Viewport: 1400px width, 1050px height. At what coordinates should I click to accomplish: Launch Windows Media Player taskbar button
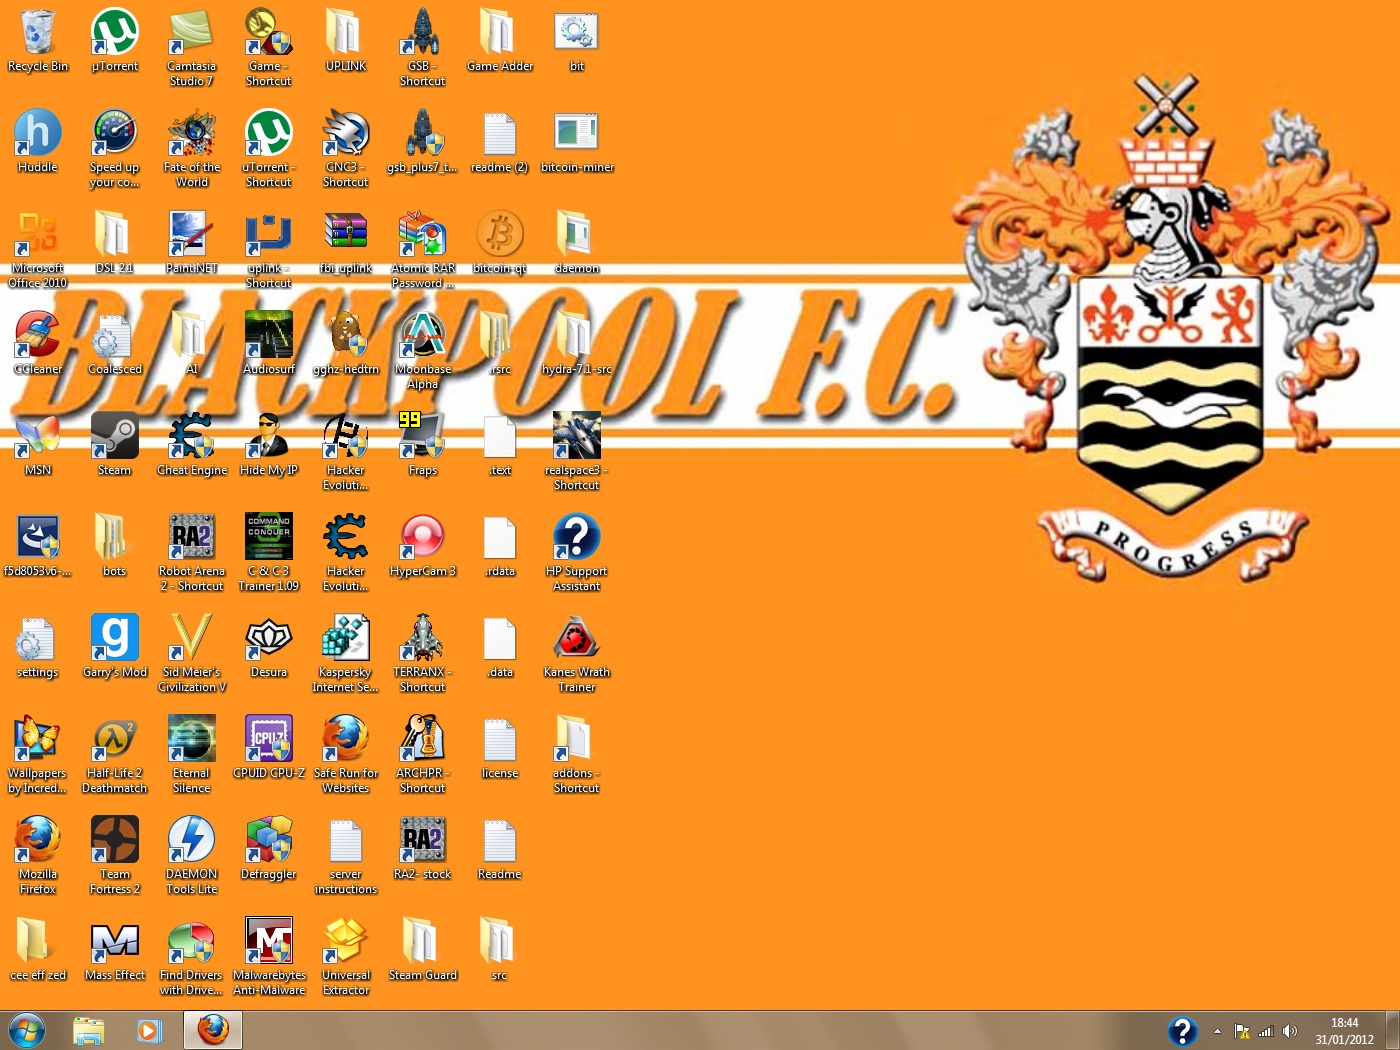click(149, 1030)
